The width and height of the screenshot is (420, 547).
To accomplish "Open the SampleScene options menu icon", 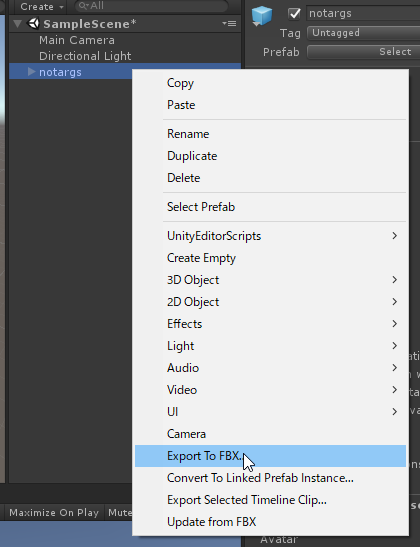I will click(x=229, y=23).
